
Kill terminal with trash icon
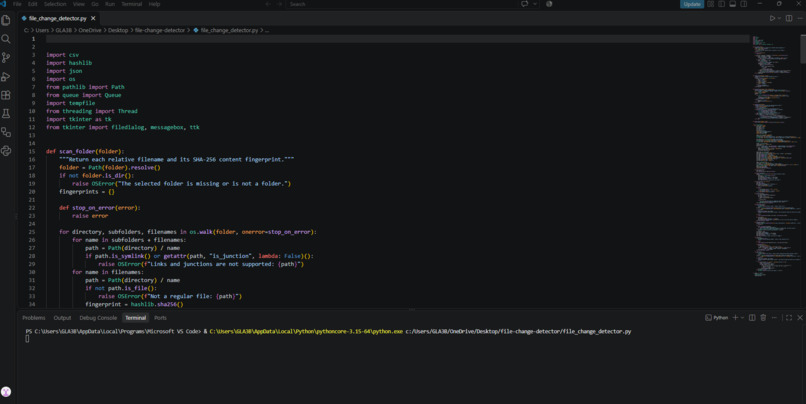(x=763, y=318)
